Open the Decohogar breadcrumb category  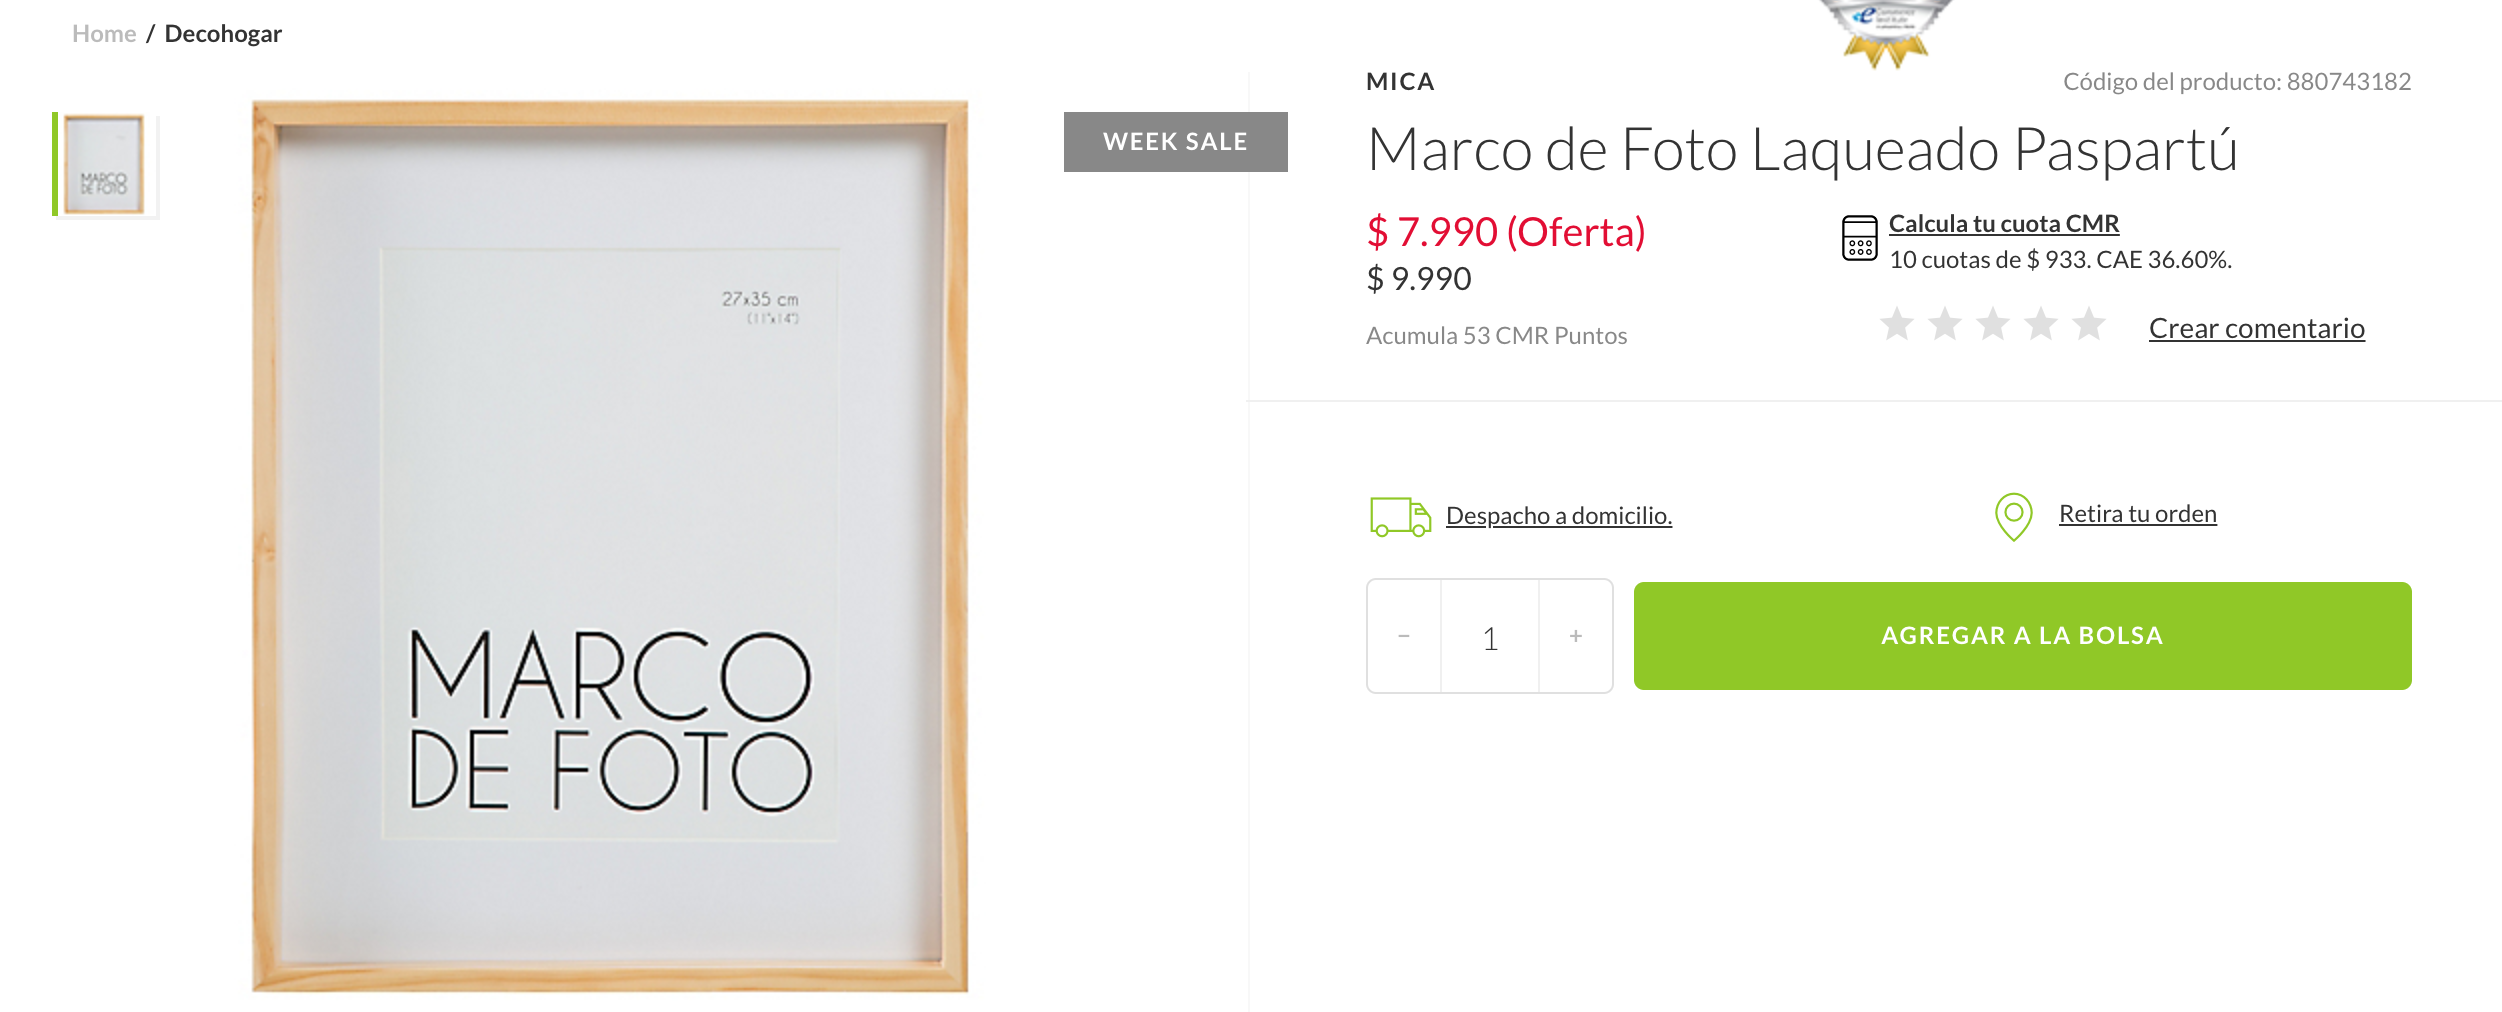click(x=223, y=34)
